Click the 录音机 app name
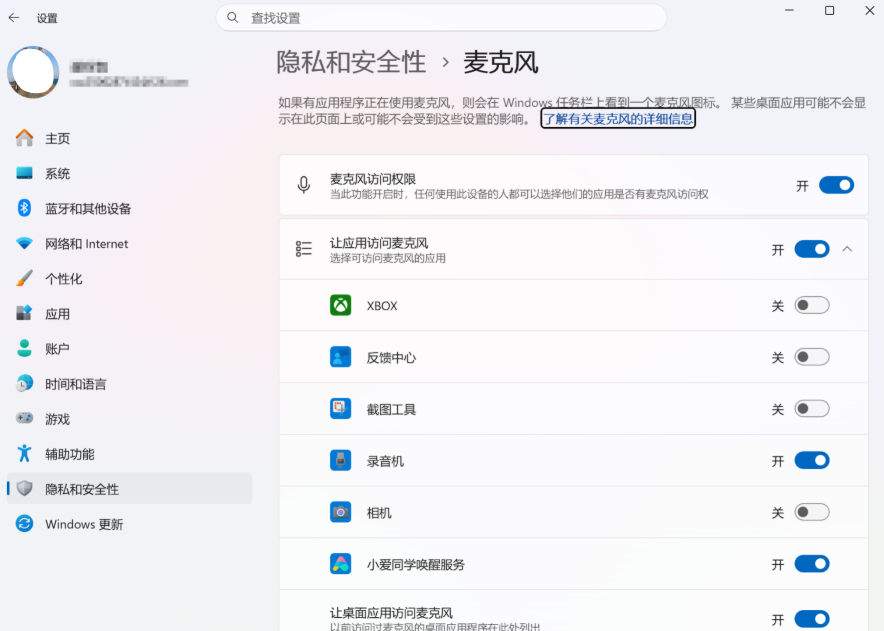The image size is (884, 631). (385, 461)
